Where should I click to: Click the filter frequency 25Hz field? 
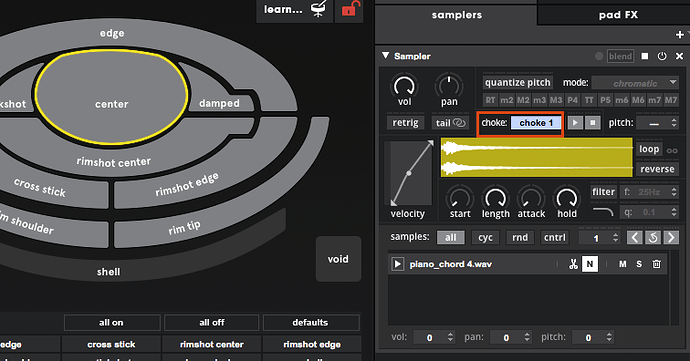649,192
